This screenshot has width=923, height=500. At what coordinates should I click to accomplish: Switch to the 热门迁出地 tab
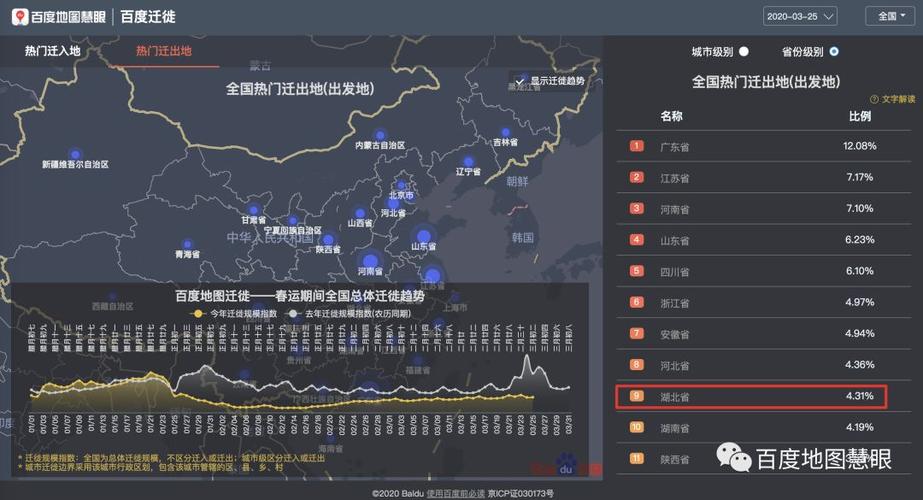point(164,51)
